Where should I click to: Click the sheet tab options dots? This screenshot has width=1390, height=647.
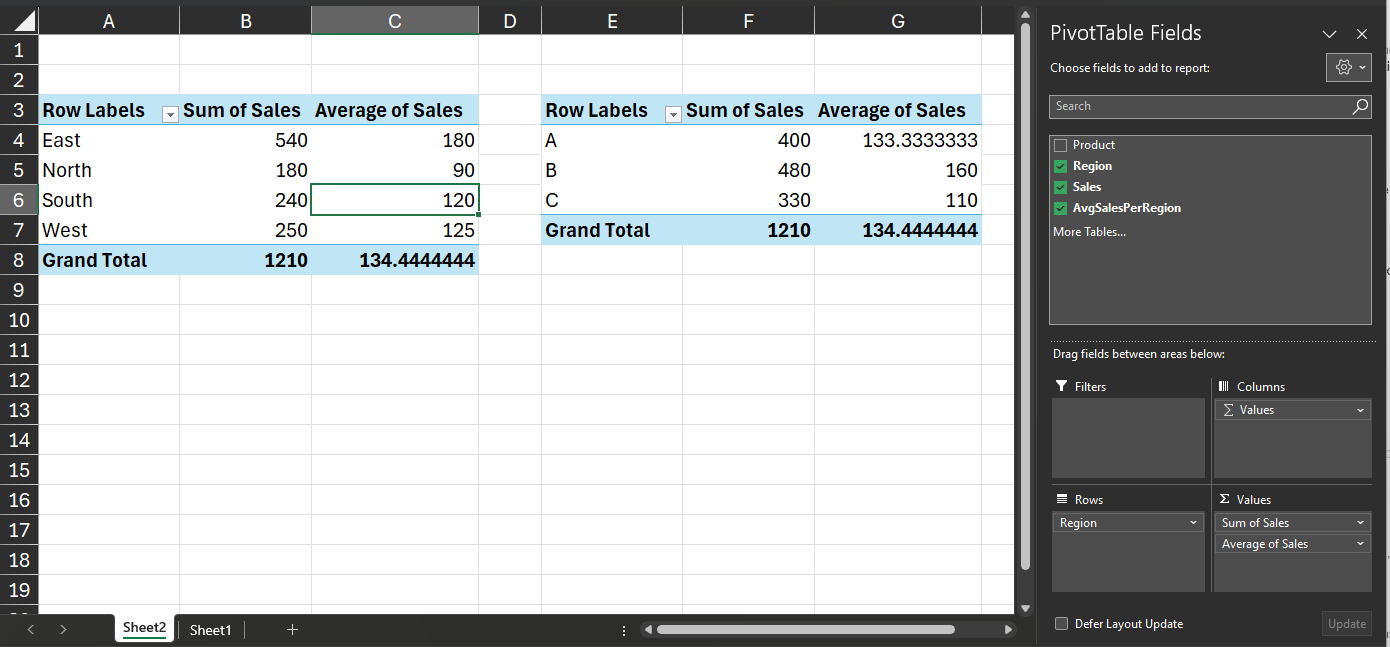(x=624, y=630)
